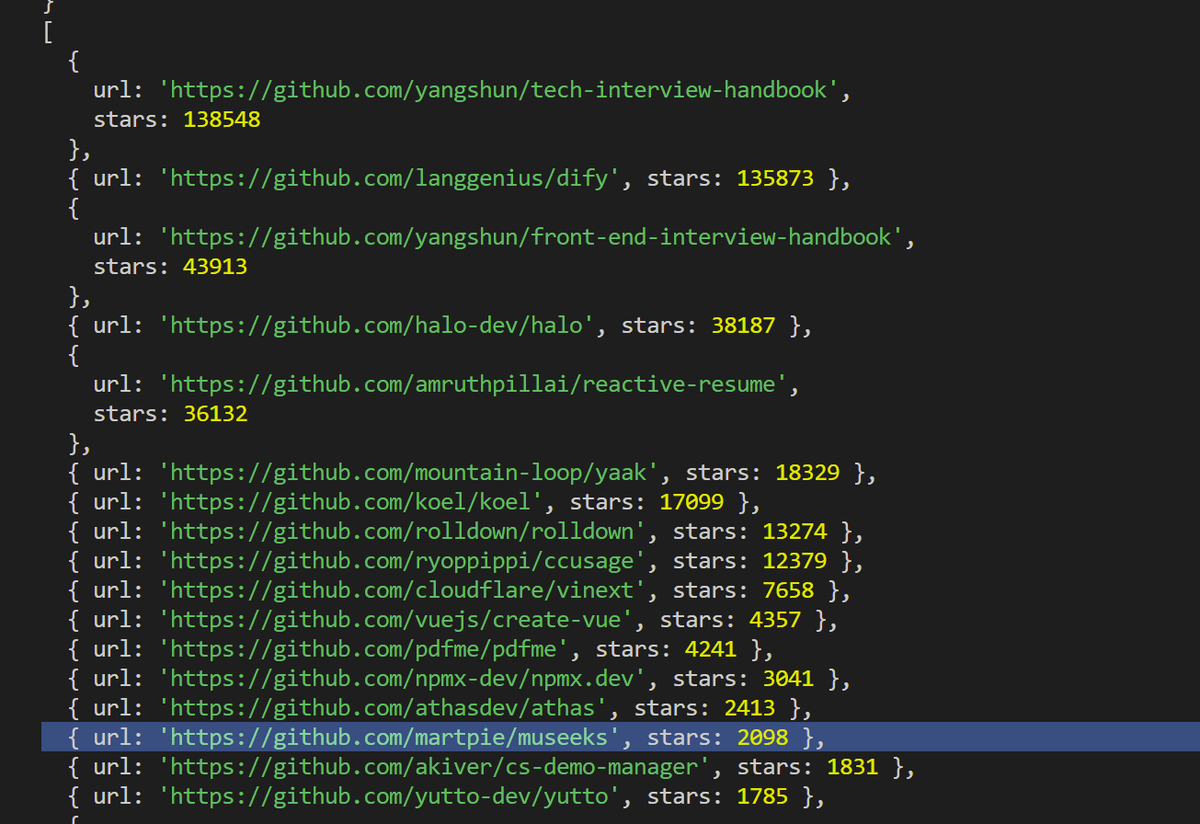Select the star count 38187

point(743,326)
